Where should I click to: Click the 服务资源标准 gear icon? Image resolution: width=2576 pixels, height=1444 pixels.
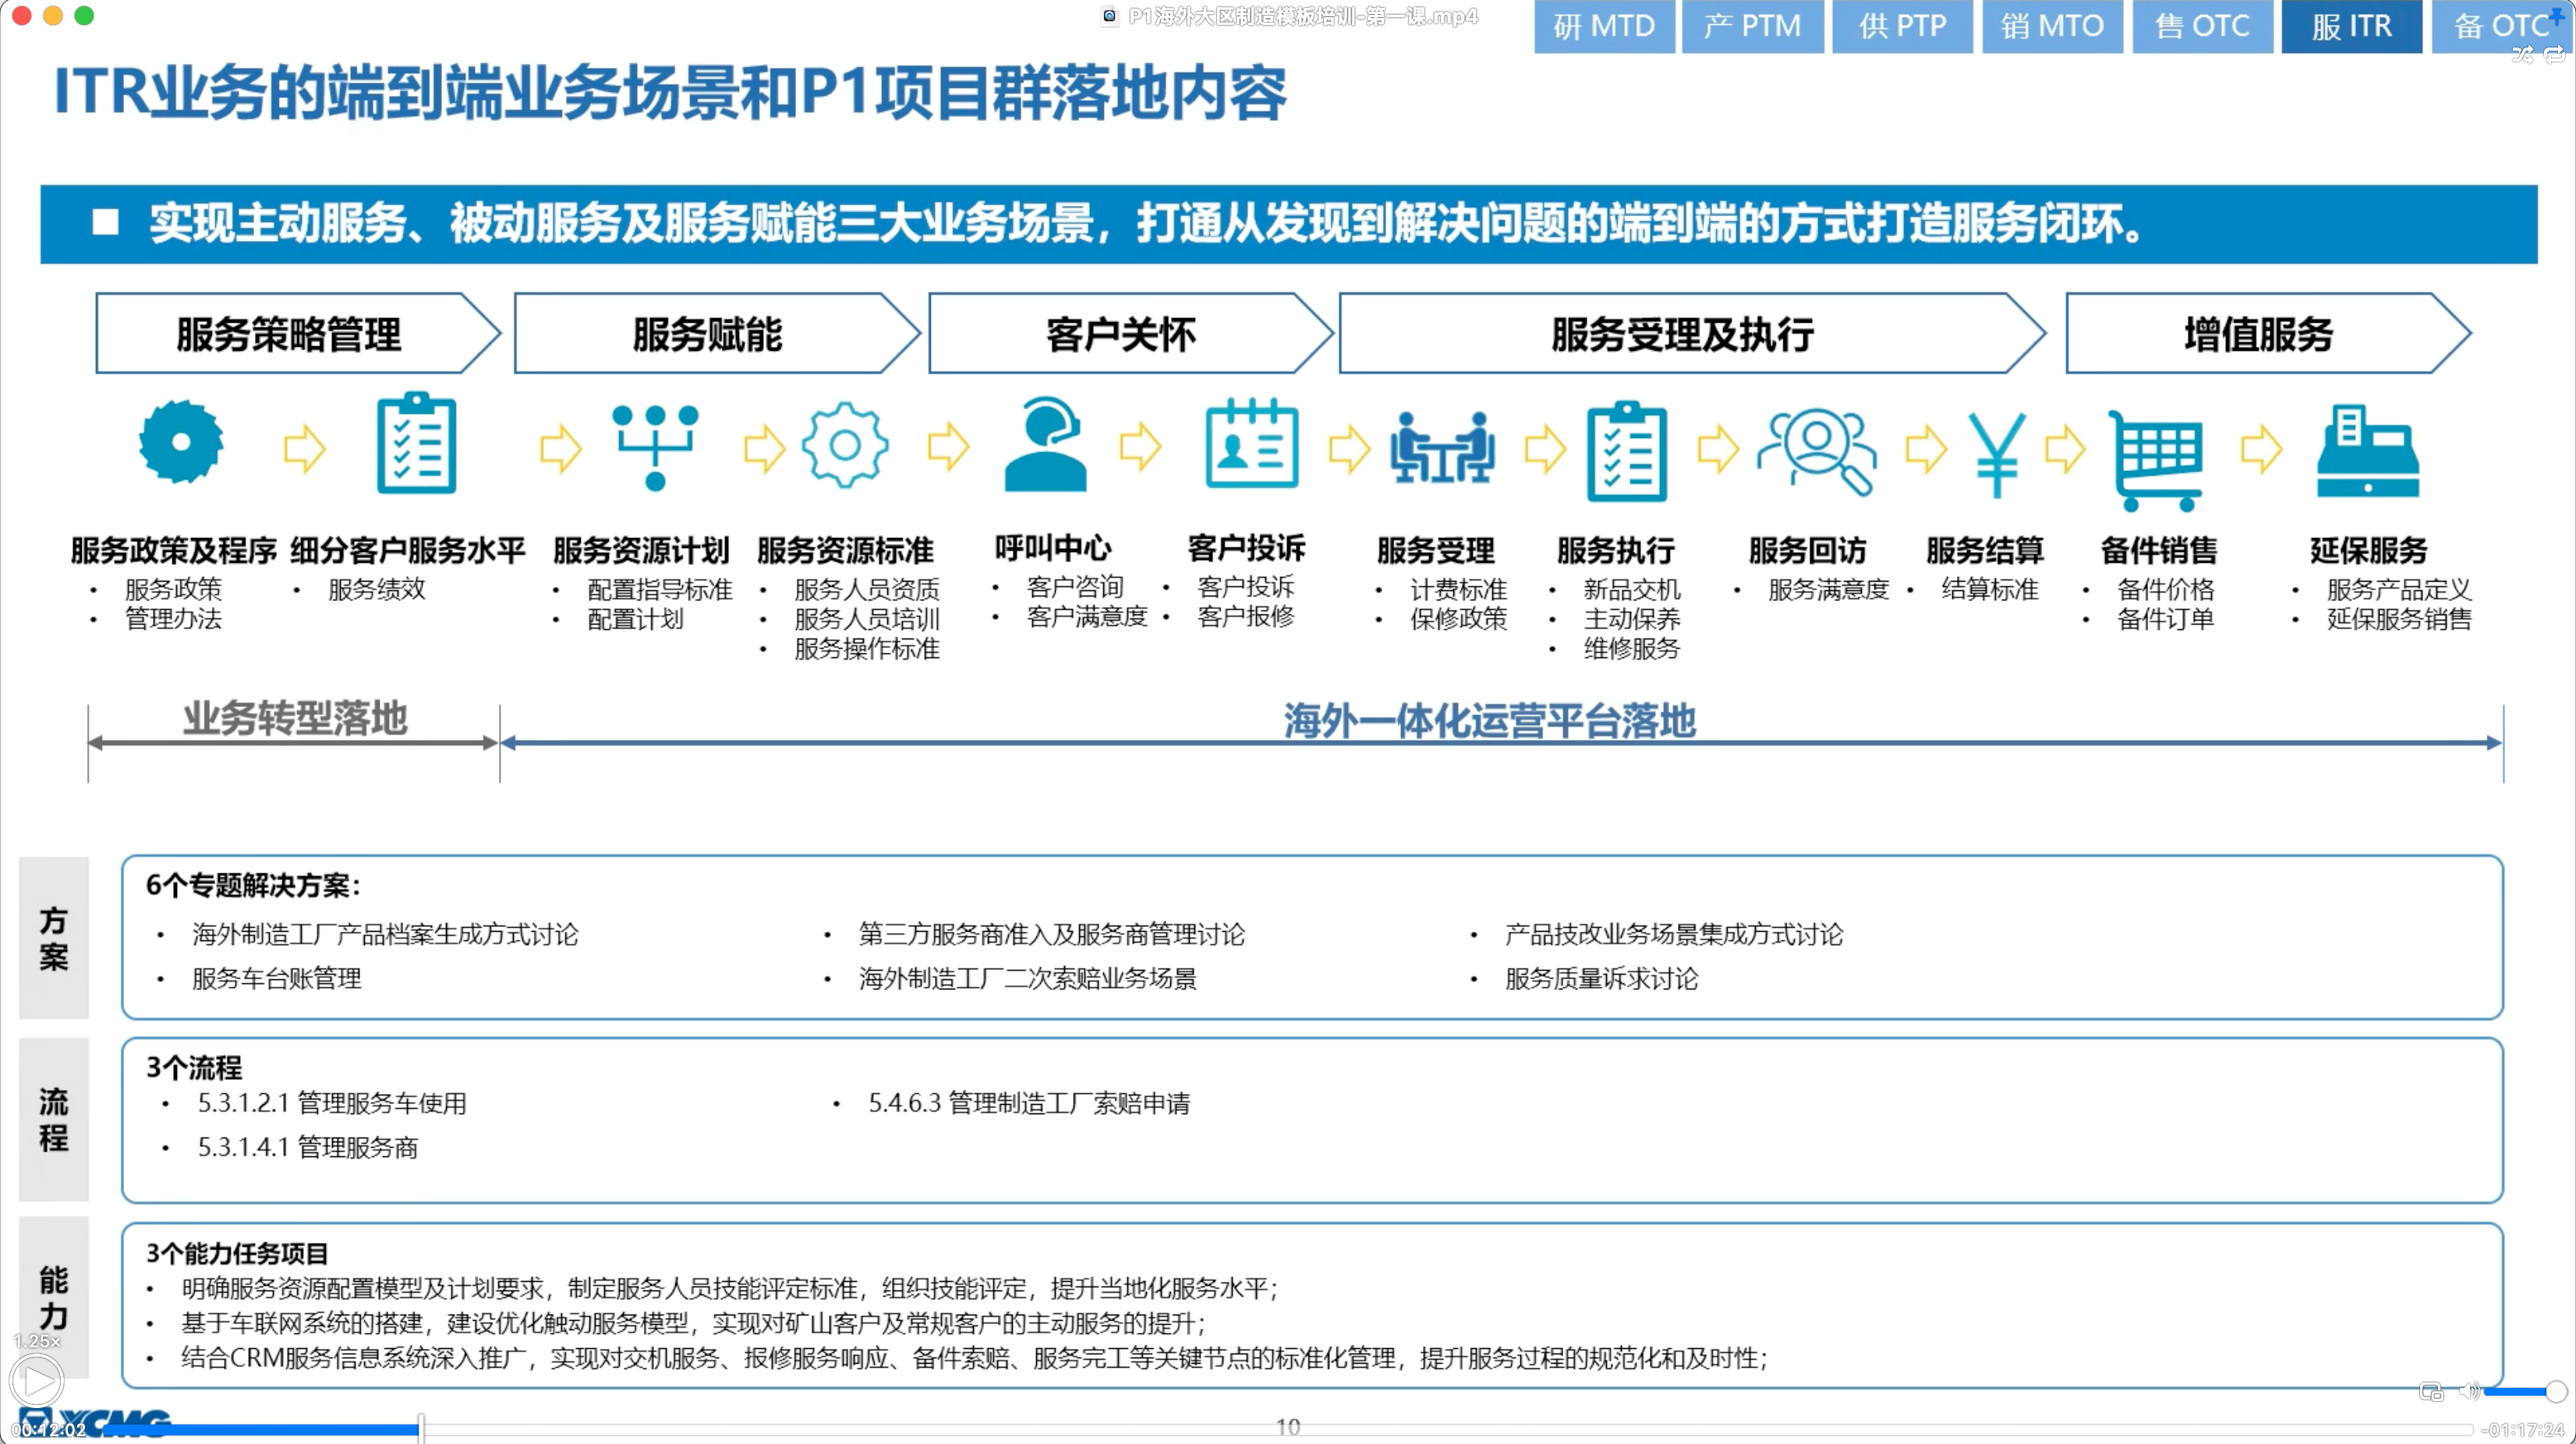pos(844,446)
